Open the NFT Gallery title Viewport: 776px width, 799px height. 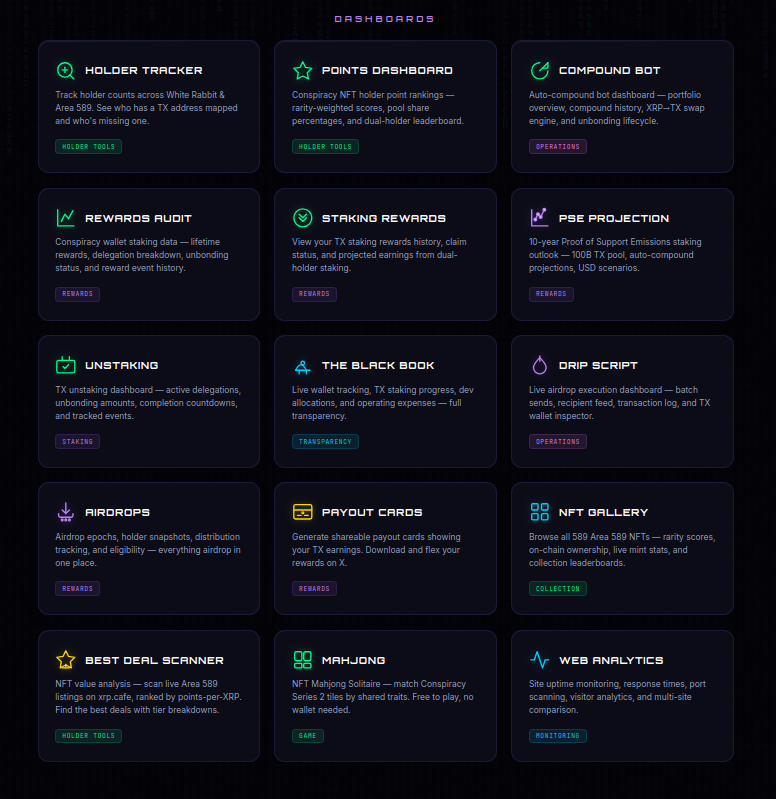pos(603,512)
